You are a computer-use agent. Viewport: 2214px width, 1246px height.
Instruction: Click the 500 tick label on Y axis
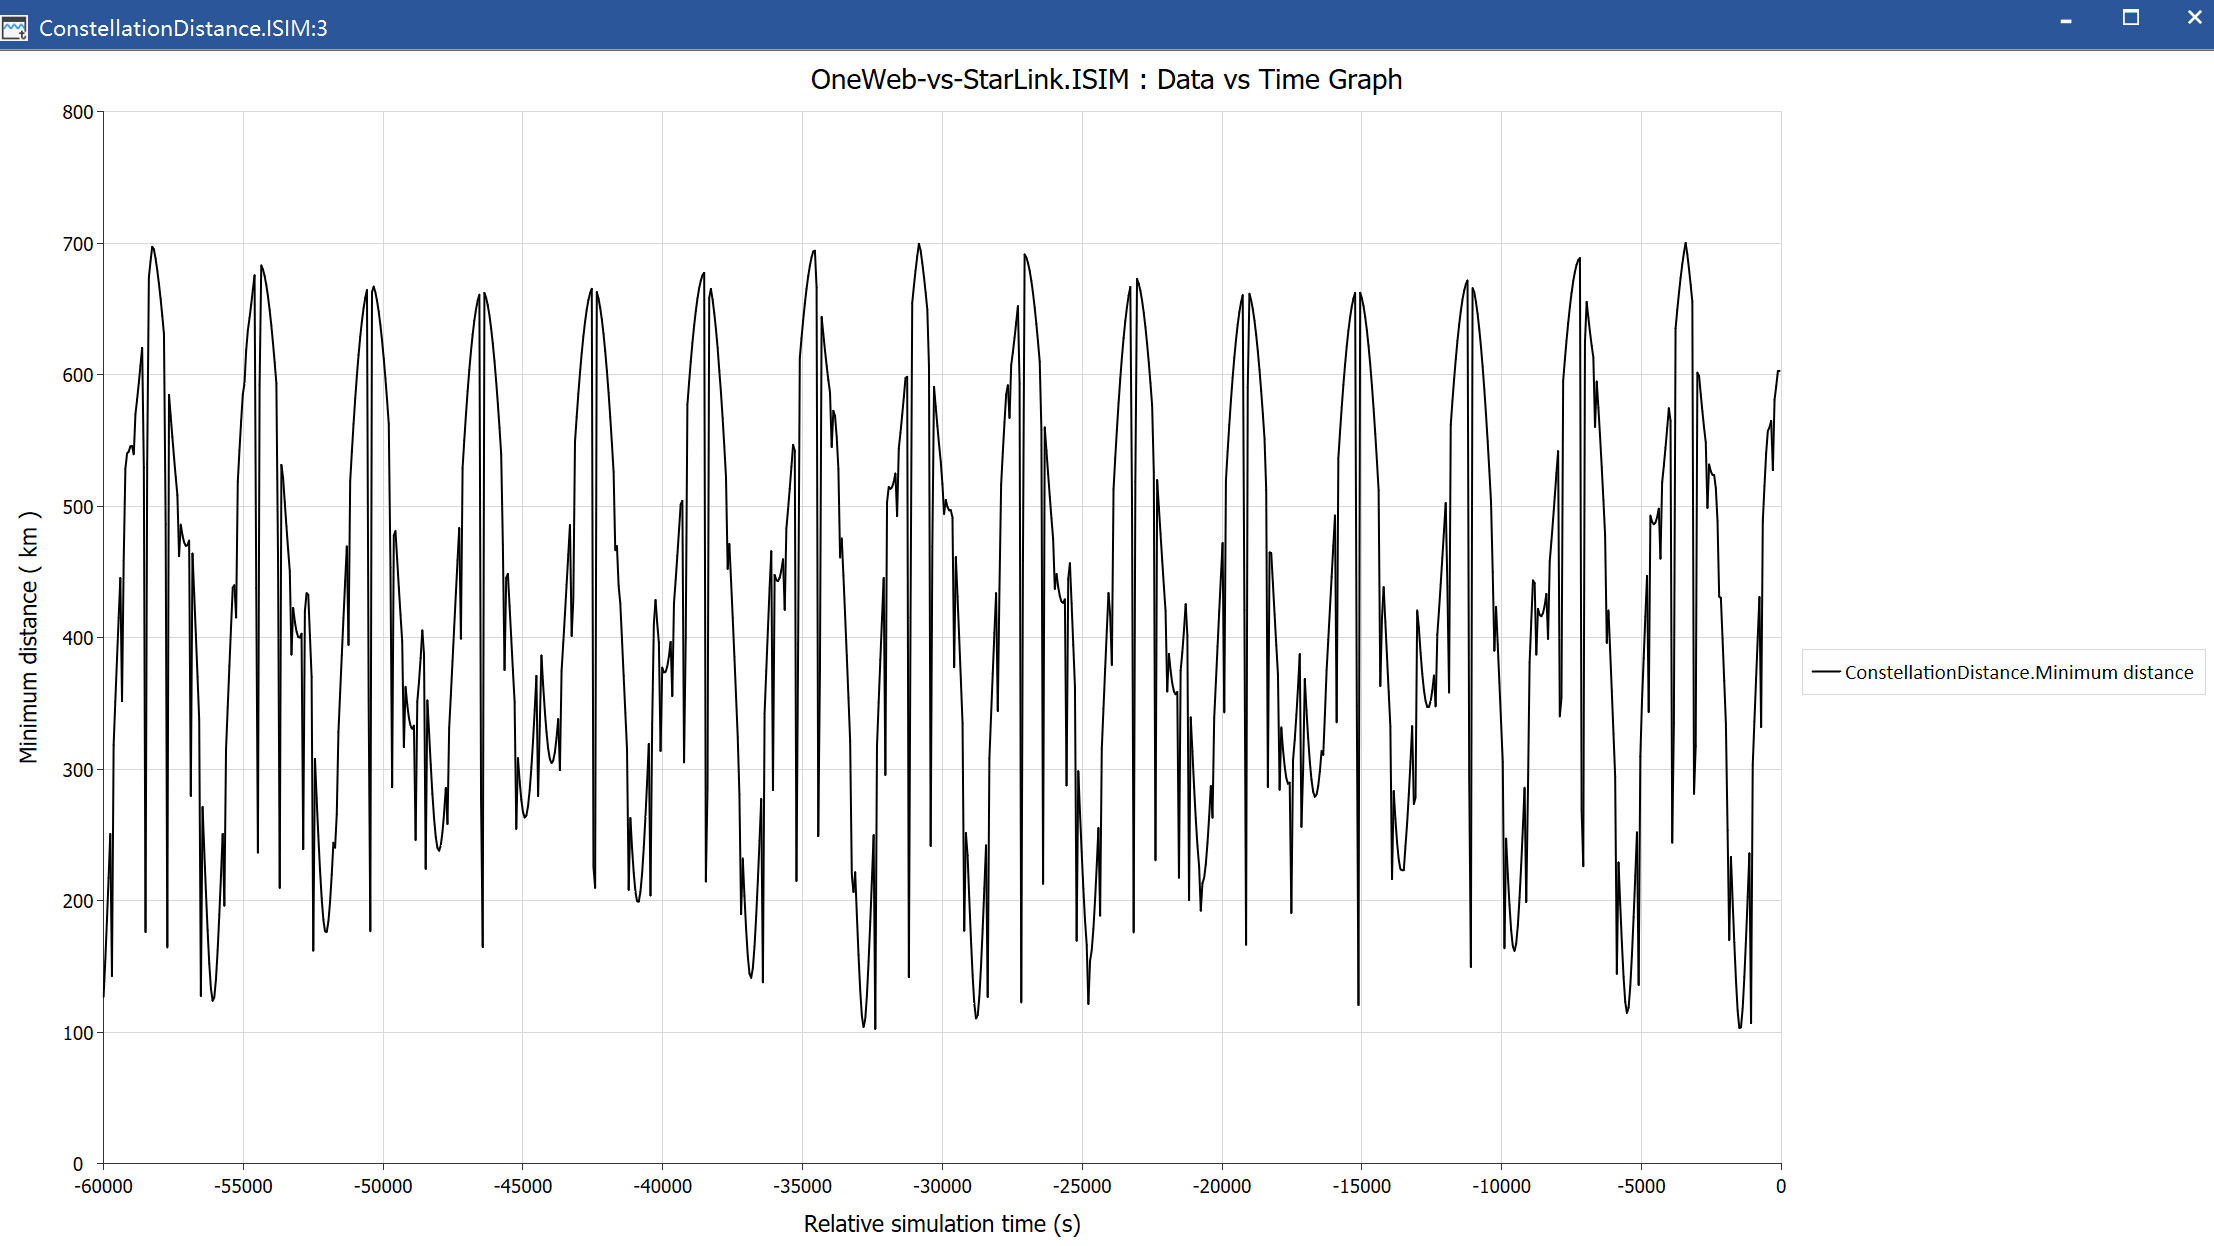click(x=77, y=507)
